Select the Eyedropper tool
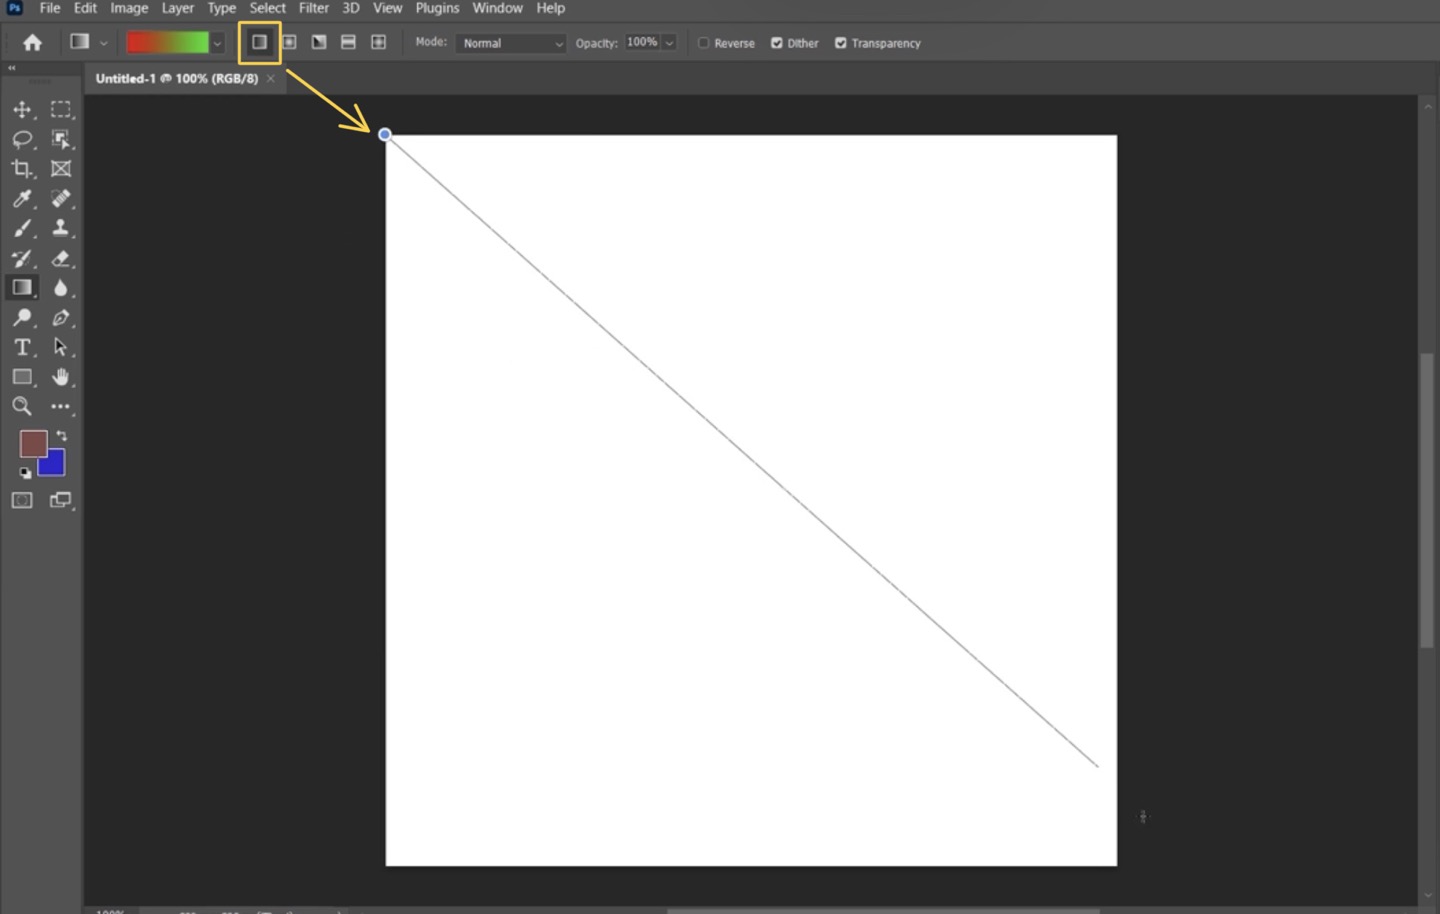1440x914 pixels. coord(22,198)
